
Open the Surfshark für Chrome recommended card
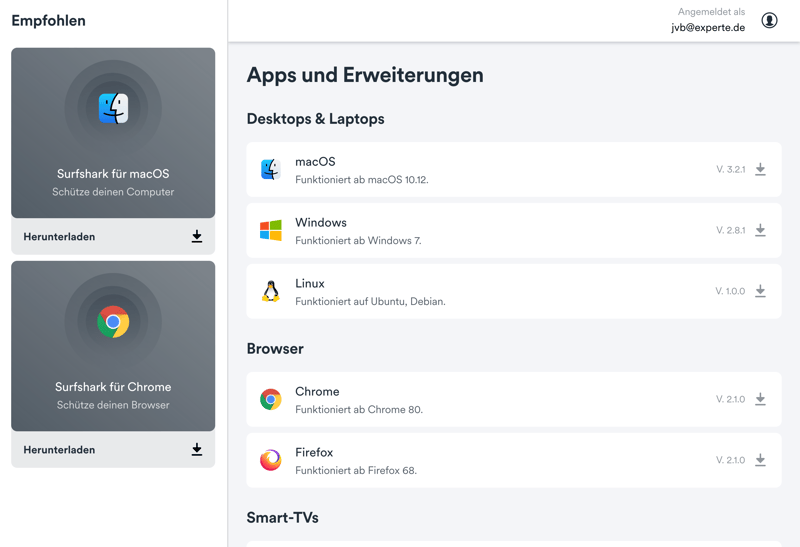[x=113, y=345]
